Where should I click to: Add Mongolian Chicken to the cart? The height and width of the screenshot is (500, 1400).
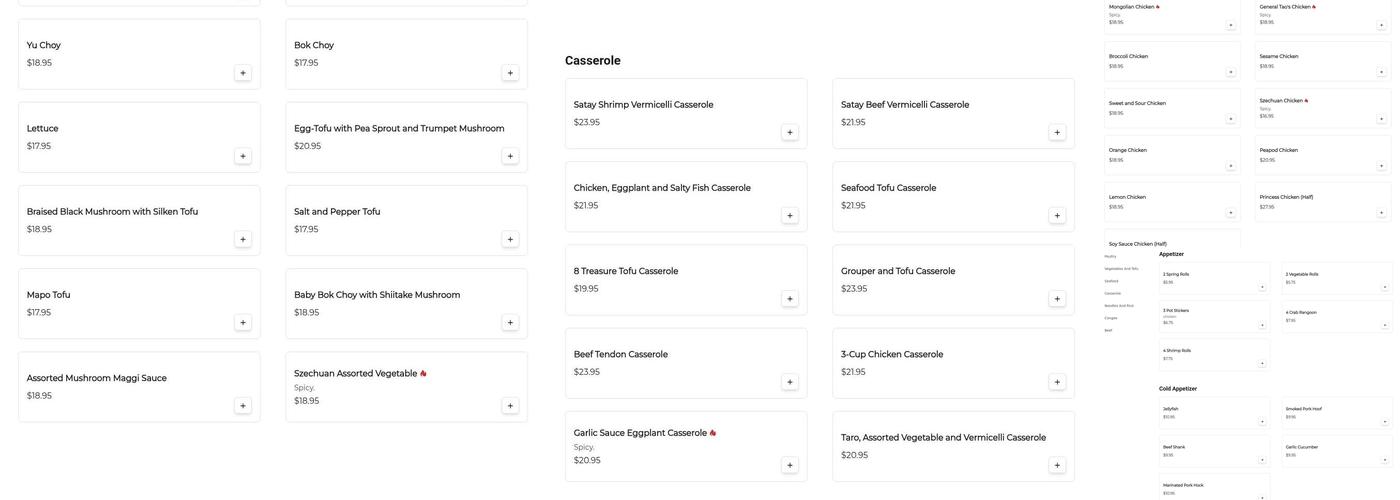1231,25
